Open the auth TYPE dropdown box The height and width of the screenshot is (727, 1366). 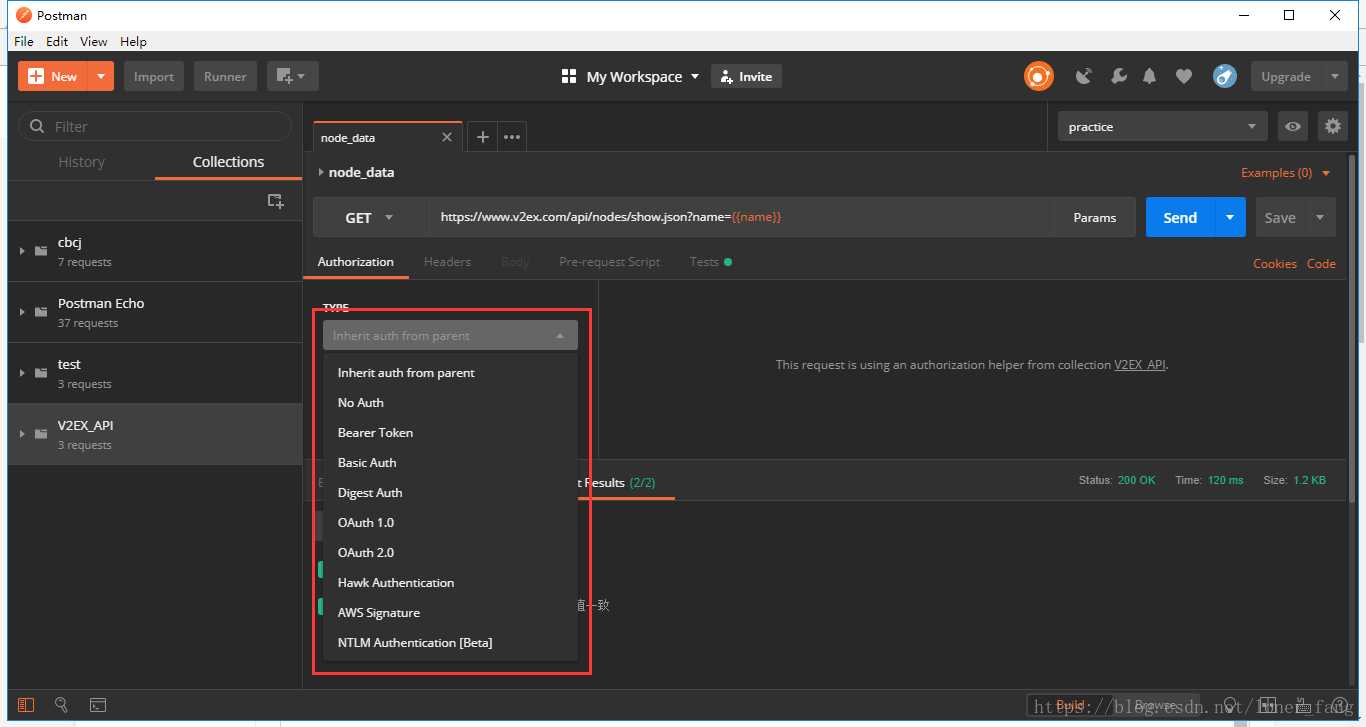tap(450, 335)
